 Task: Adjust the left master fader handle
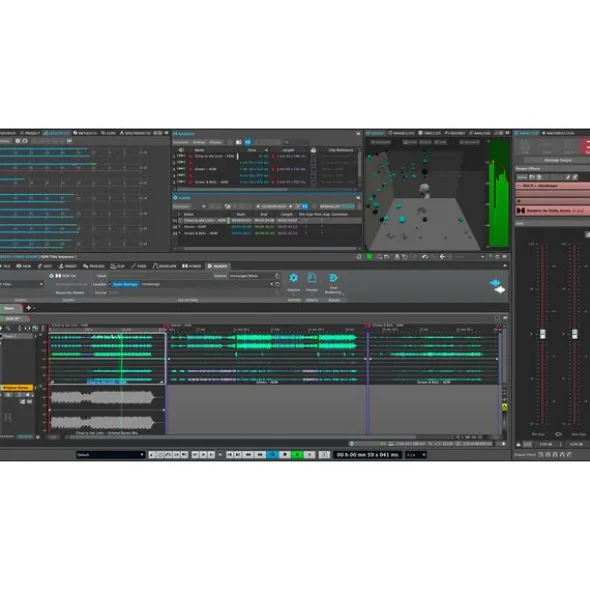543,334
